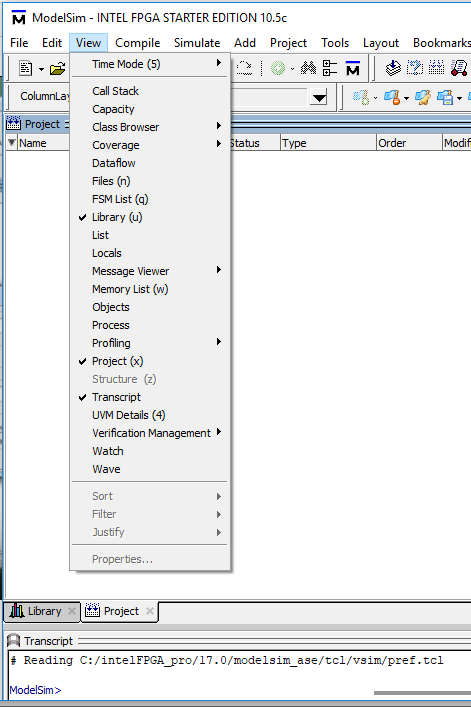471x707 pixels.
Task: Close the Project tab
Action: click(150, 611)
